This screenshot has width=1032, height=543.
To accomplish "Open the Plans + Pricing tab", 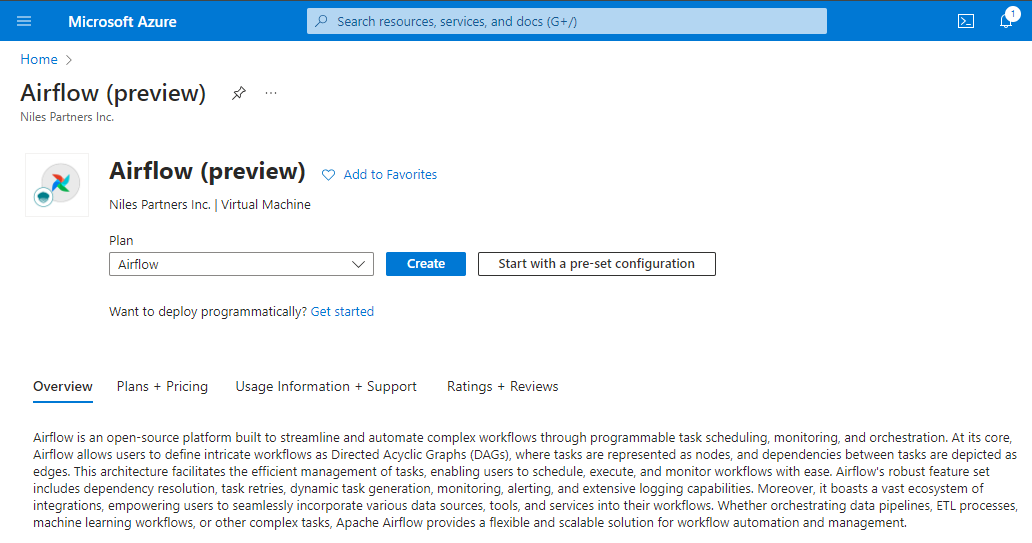I will point(163,386).
